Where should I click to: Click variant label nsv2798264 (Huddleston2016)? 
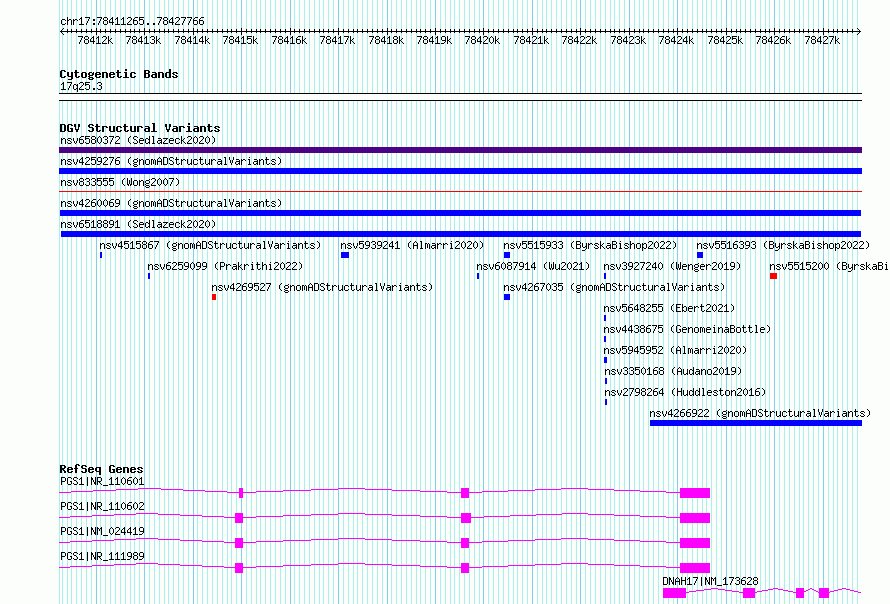coord(685,392)
